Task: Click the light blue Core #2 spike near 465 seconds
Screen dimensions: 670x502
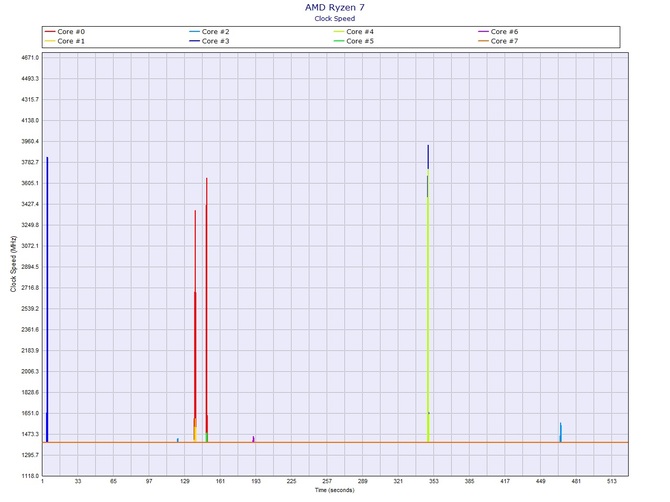Action: click(x=561, y=432)
